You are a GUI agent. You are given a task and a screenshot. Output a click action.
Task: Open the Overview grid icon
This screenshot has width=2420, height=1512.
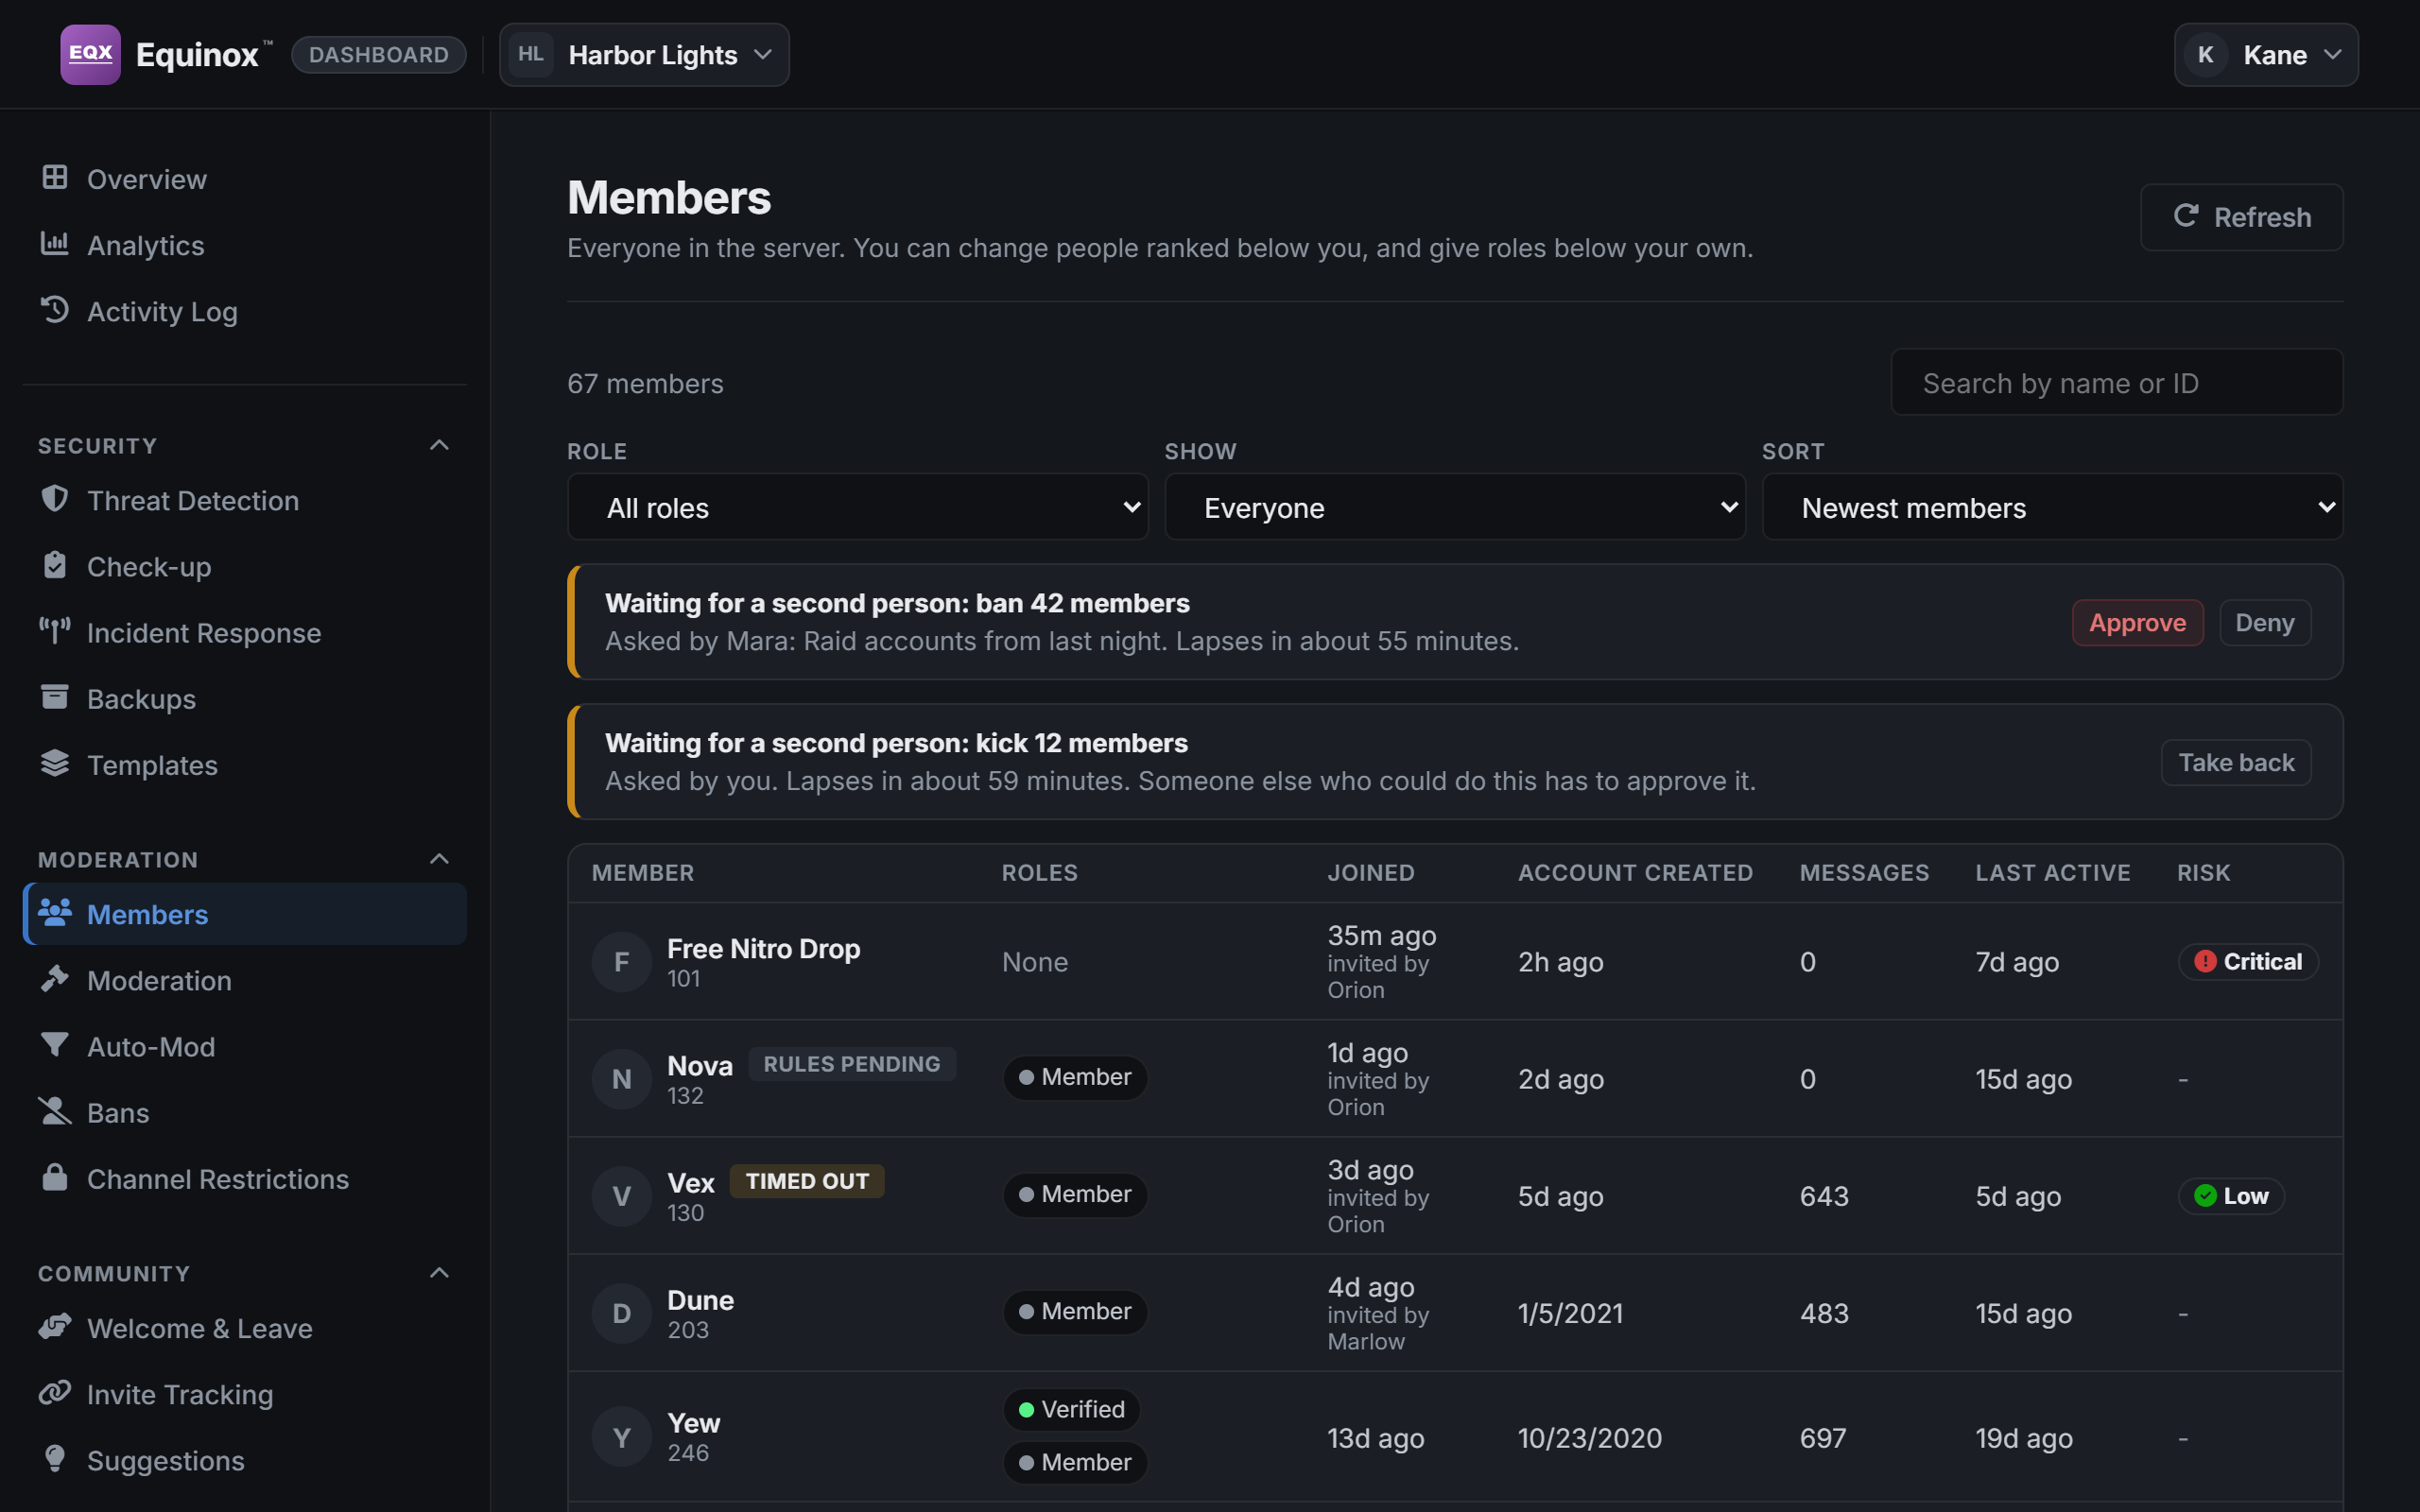pyautogui.click(x=55, y=178)
